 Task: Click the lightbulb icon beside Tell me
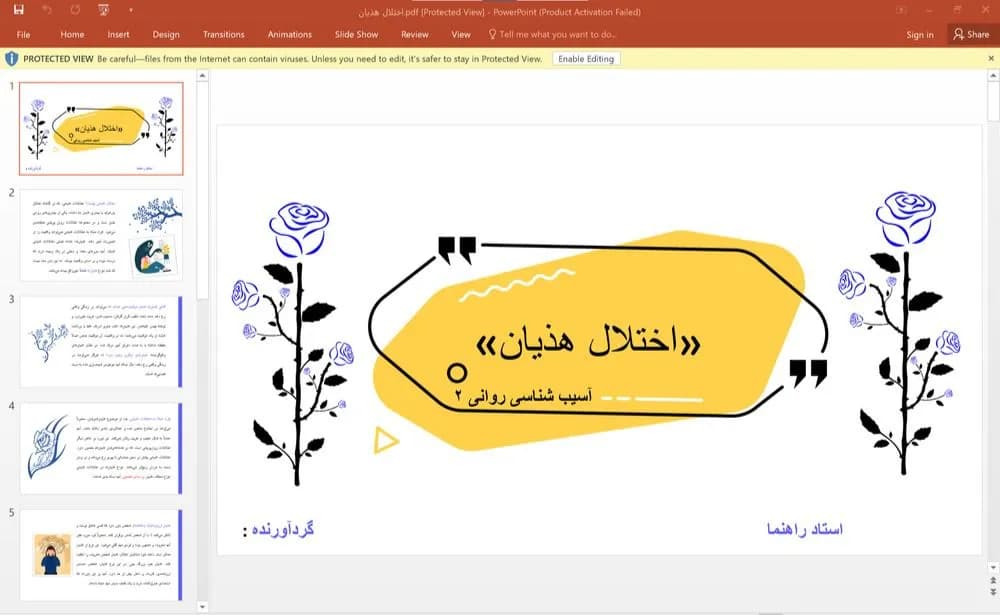coord(492,34)
